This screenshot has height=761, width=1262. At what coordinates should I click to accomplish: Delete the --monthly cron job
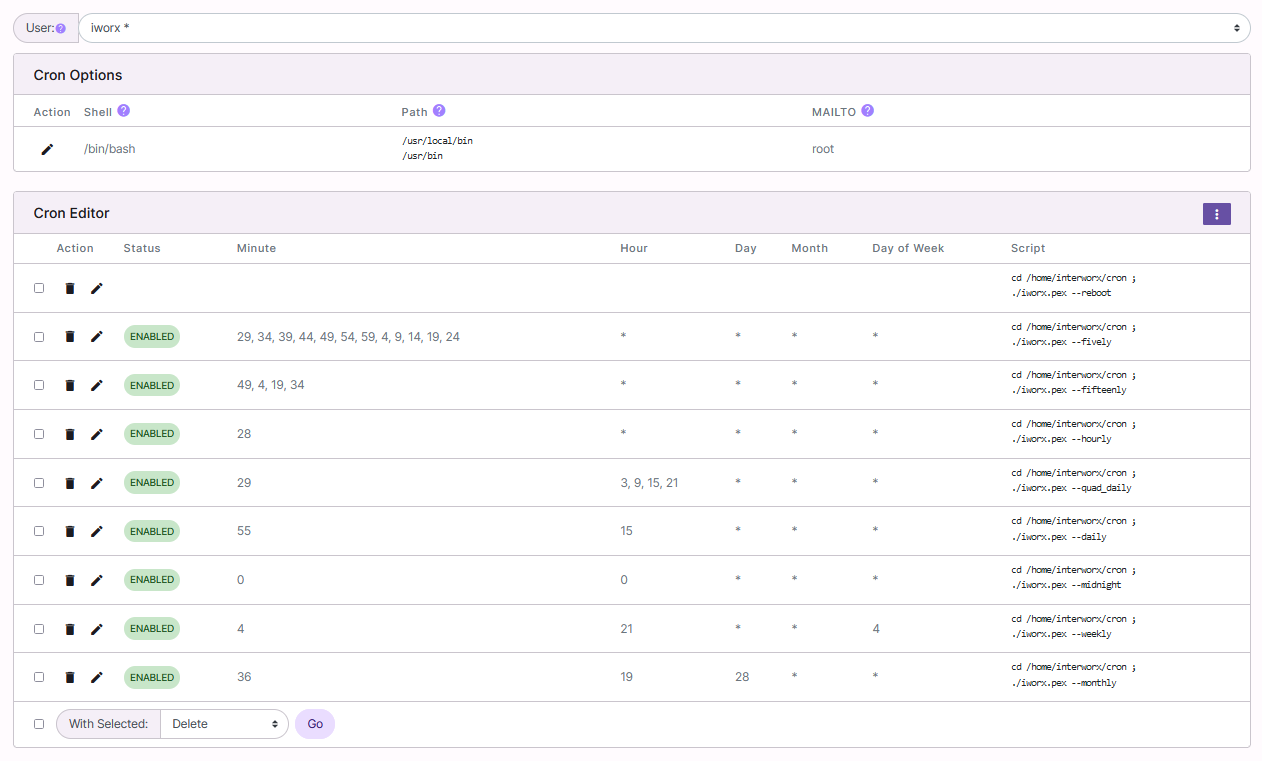click(x=70, y=677)
